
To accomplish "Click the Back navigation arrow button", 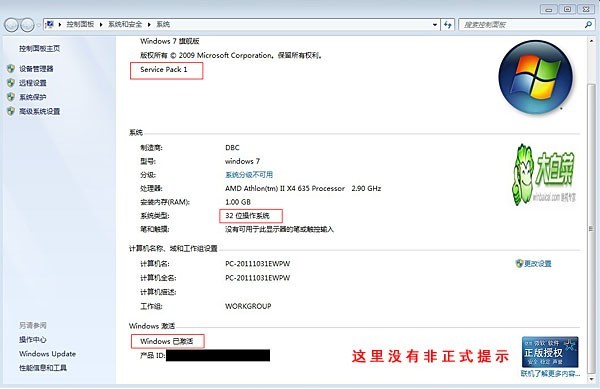I will click(x=11, y=25).
